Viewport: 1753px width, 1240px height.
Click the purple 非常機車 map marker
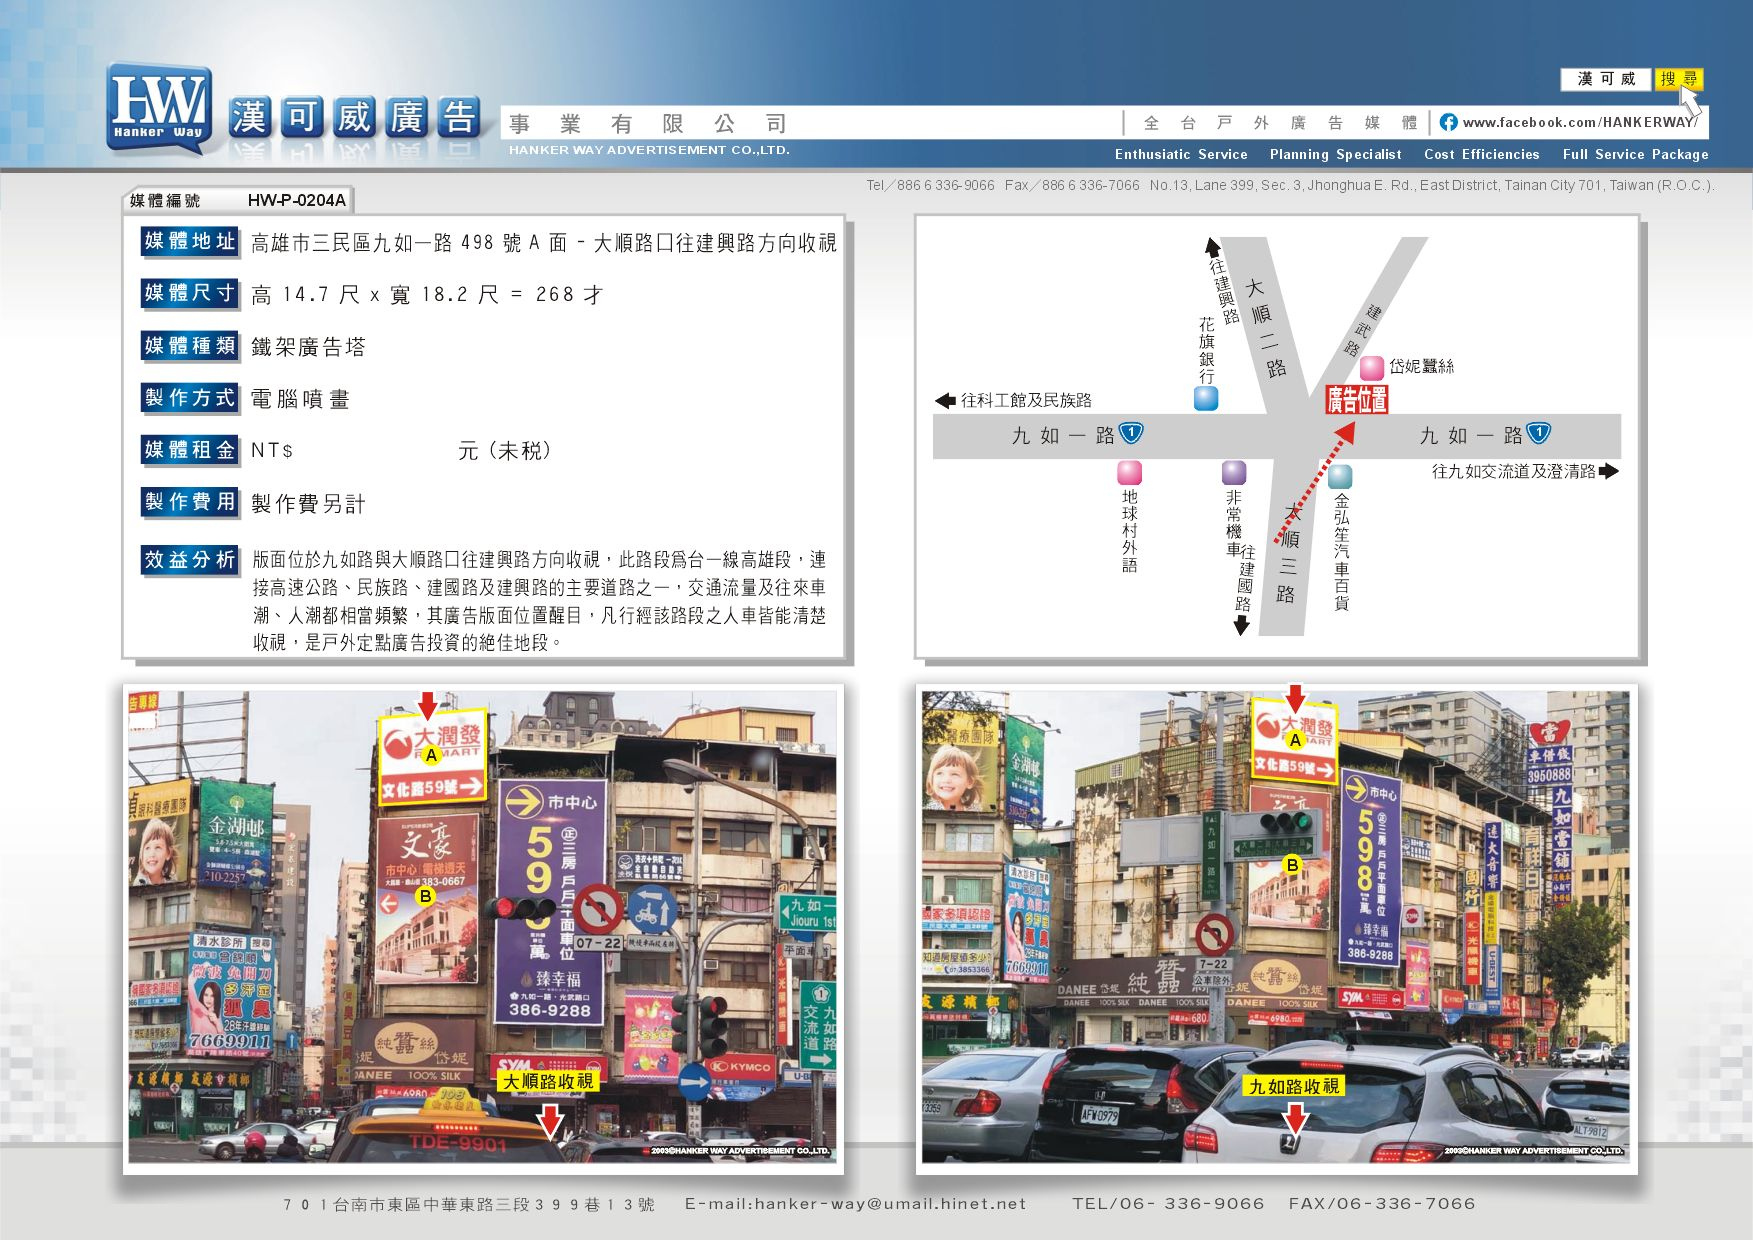[1234, 472]
